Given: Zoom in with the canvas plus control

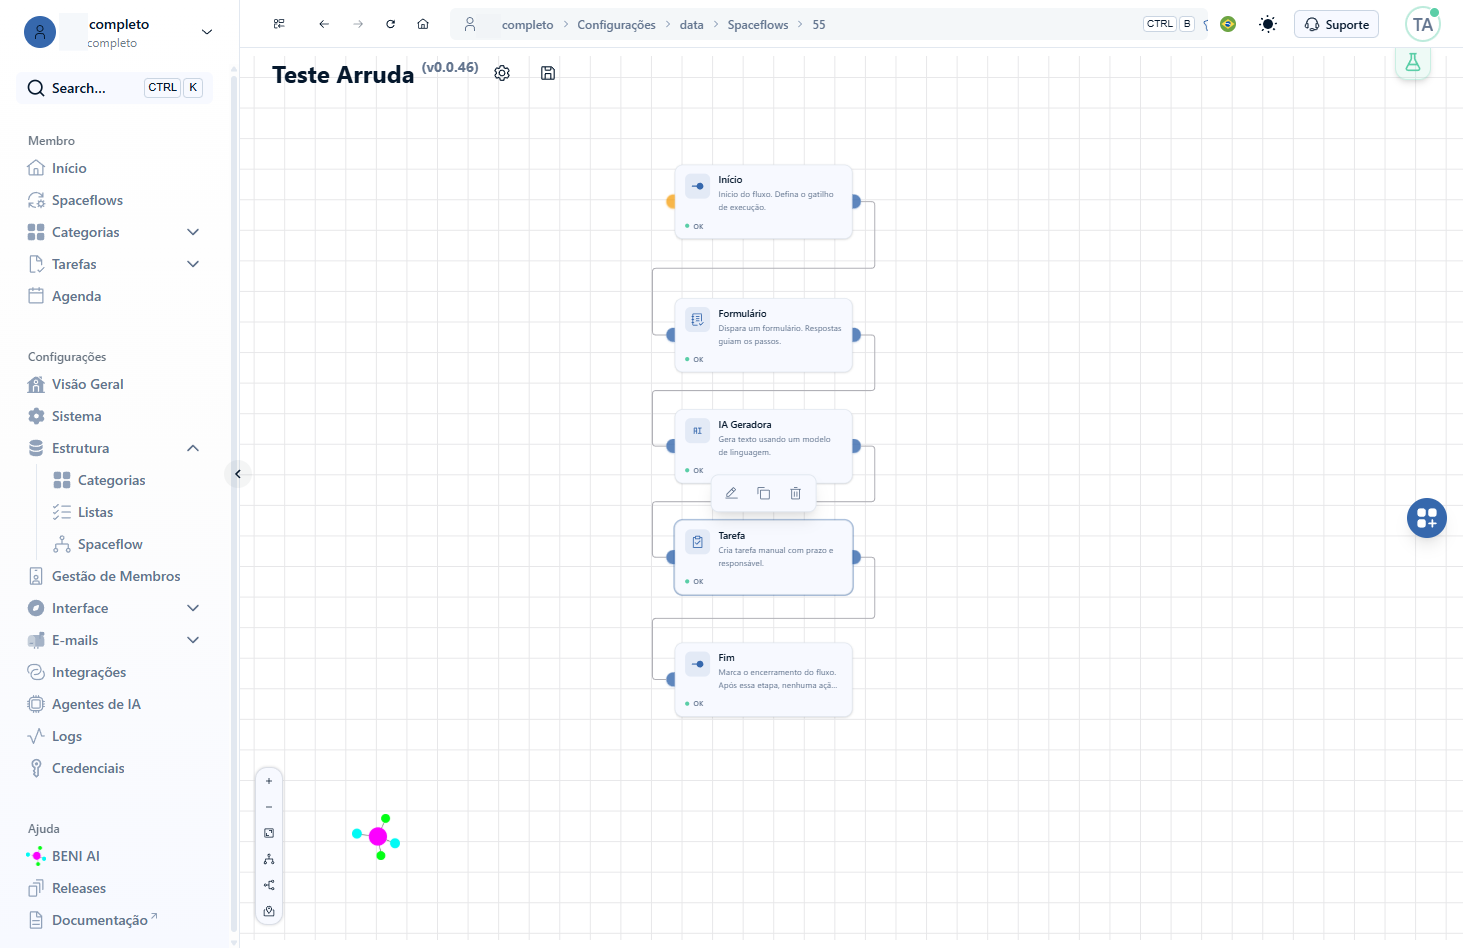Looking at the screenshot, I should 269,781.
